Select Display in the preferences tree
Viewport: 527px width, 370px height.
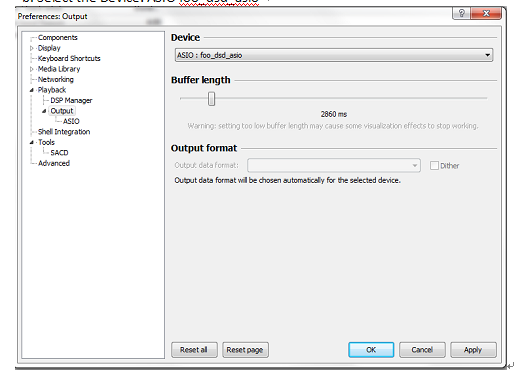49,48
